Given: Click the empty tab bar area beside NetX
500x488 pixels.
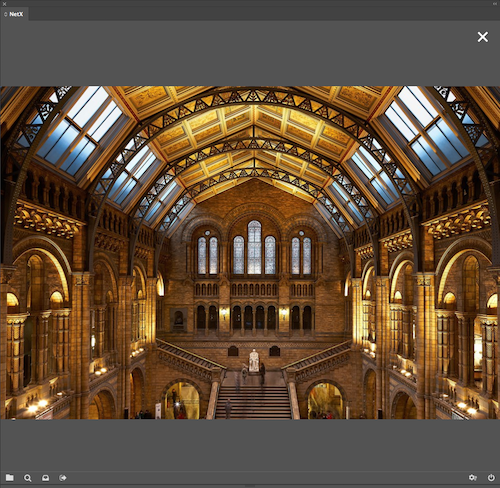Looking at the screenshot, I should 264,14.
